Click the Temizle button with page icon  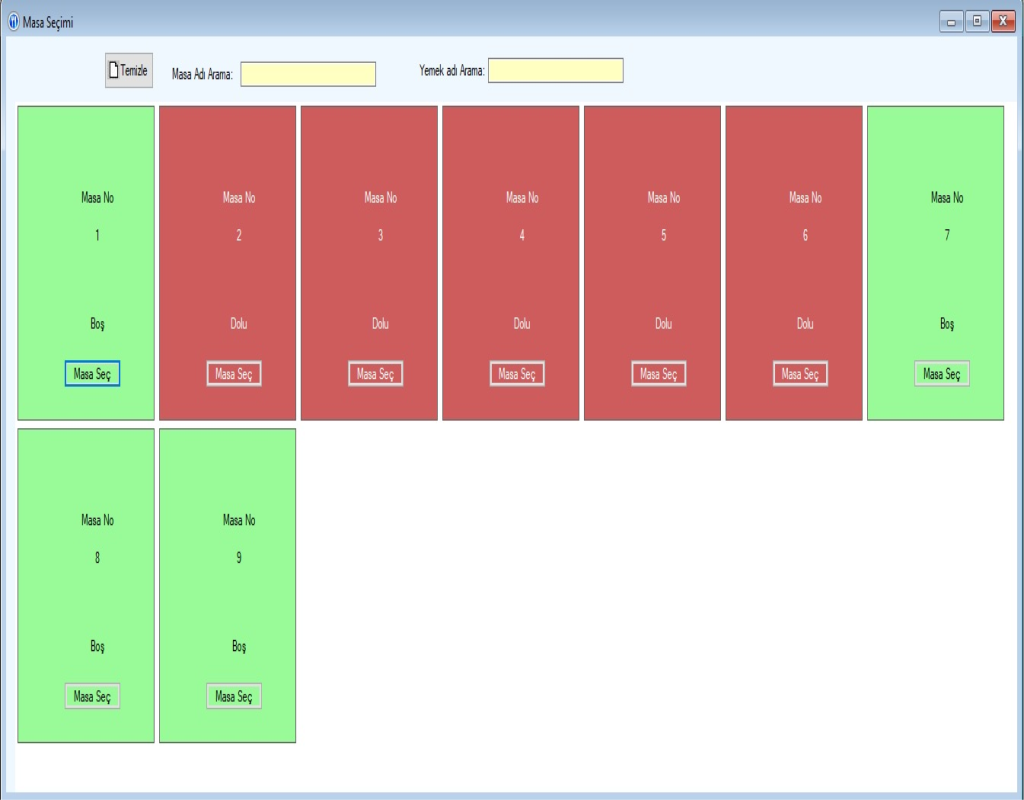coord(129,70)
